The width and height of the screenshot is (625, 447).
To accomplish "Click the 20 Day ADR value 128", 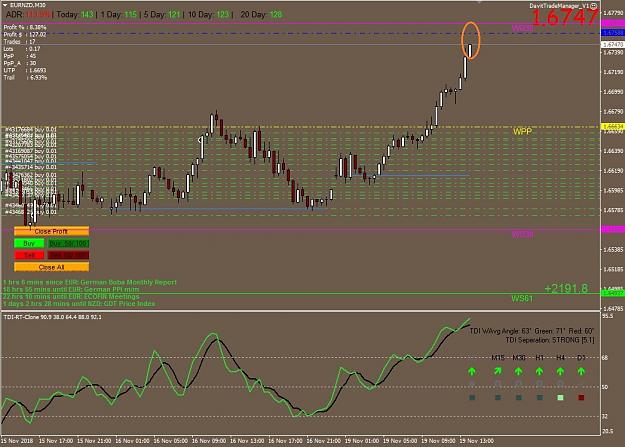I will point(275,15).
